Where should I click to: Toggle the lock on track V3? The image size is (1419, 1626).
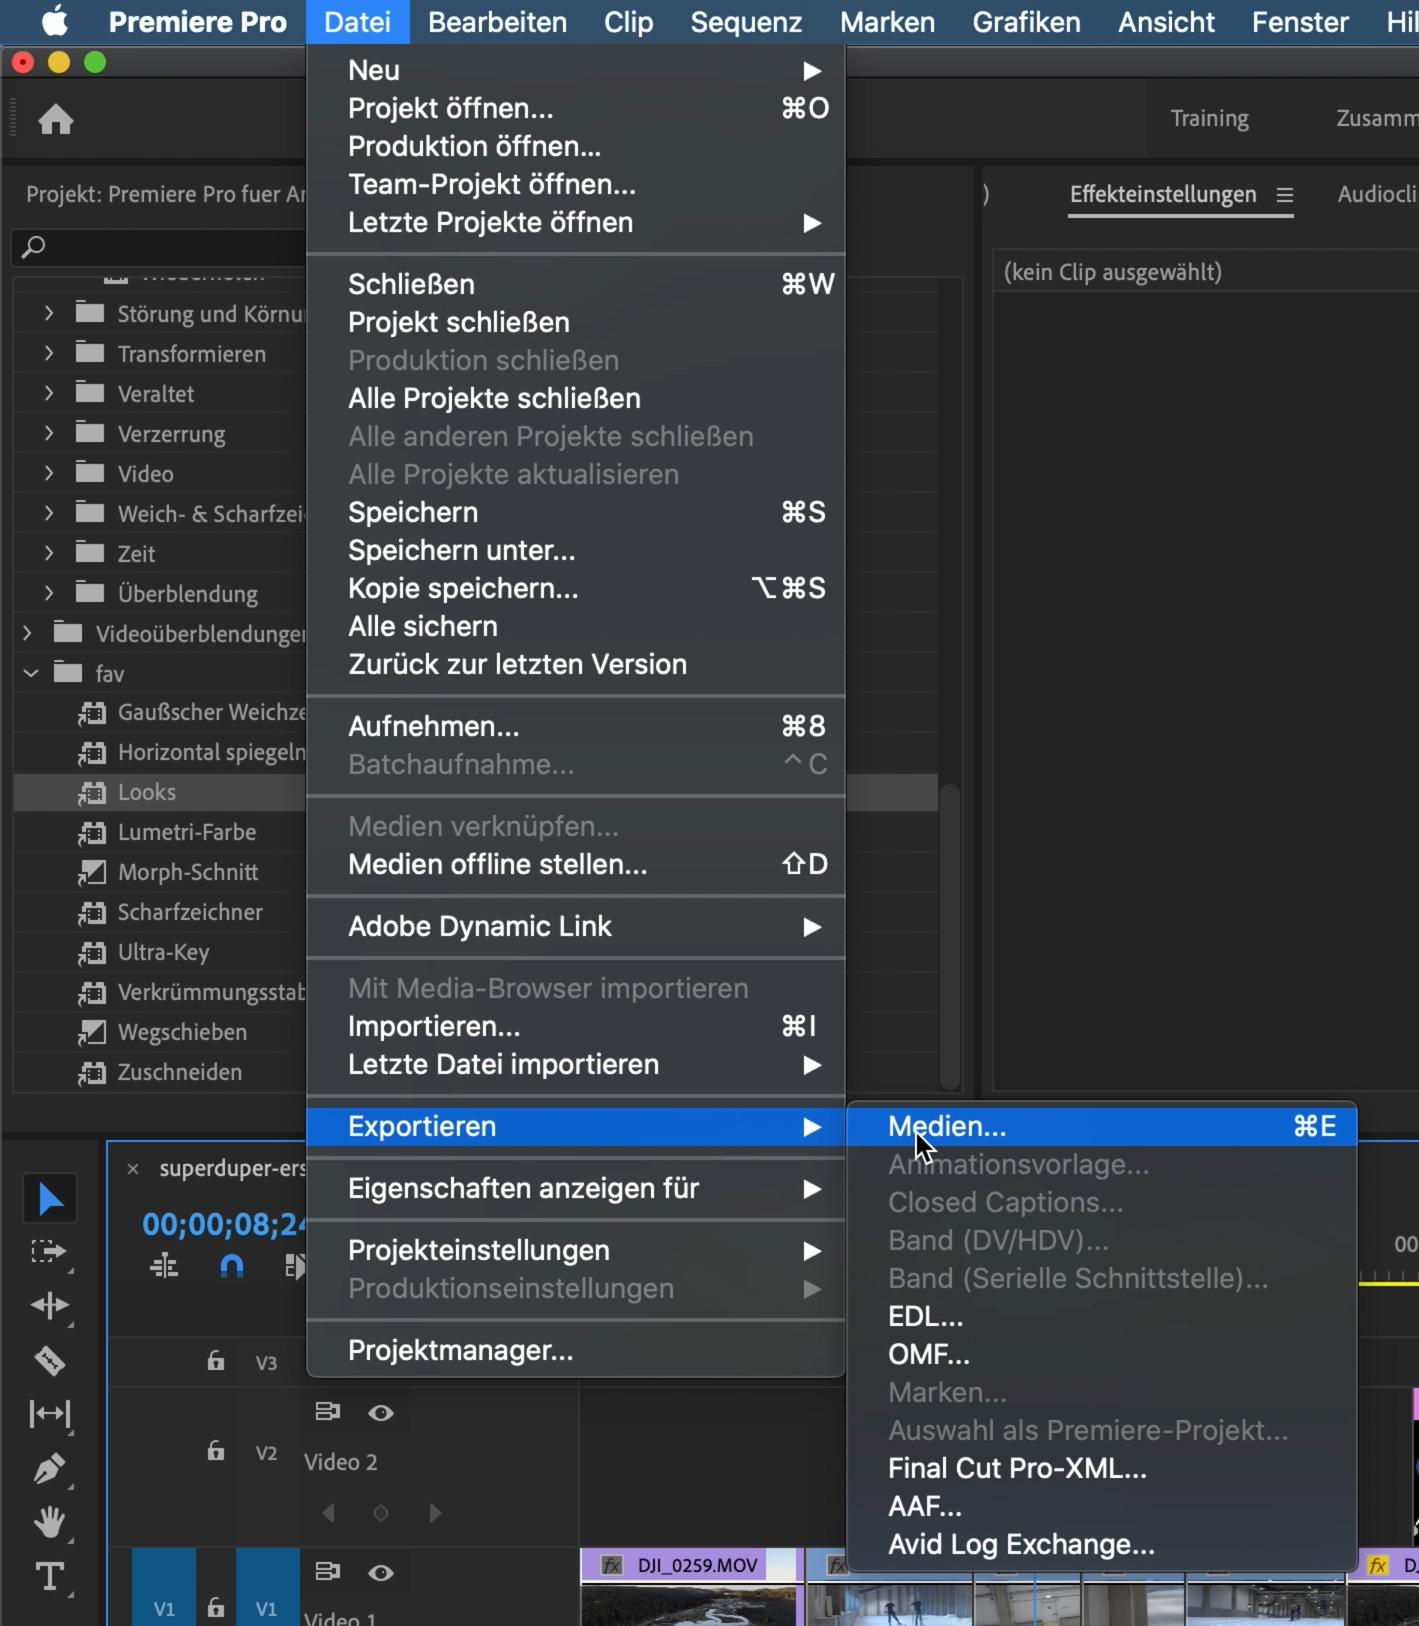216,1361
